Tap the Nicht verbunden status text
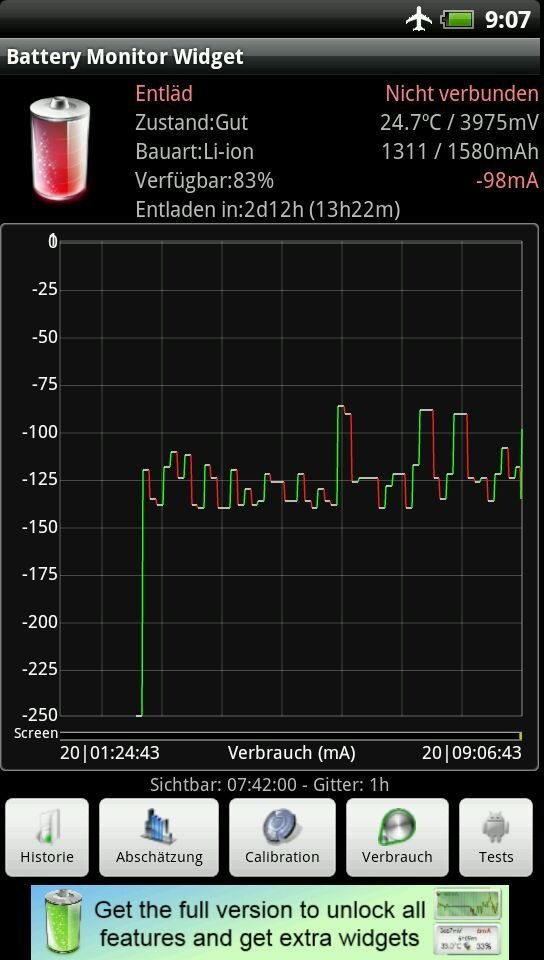Viewport: 544px width, 960px height. click(x=462, y=94)
